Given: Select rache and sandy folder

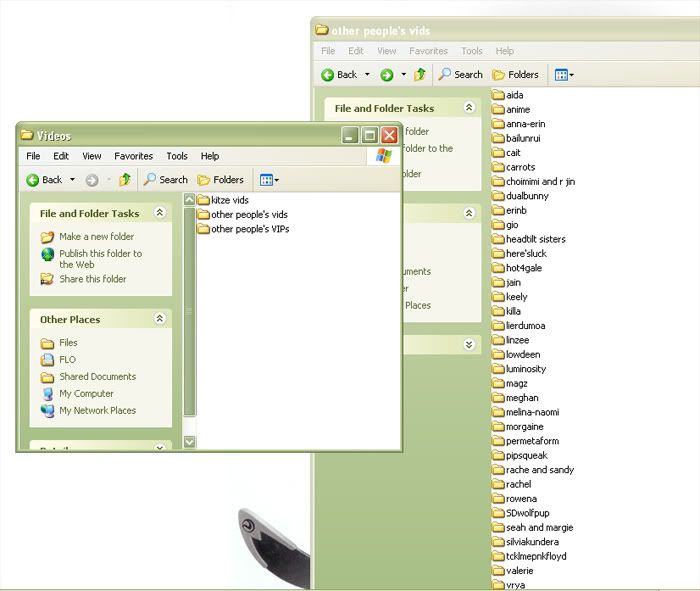Looking at the screenshot, I should pyautogui.click(x=533, y=470).
